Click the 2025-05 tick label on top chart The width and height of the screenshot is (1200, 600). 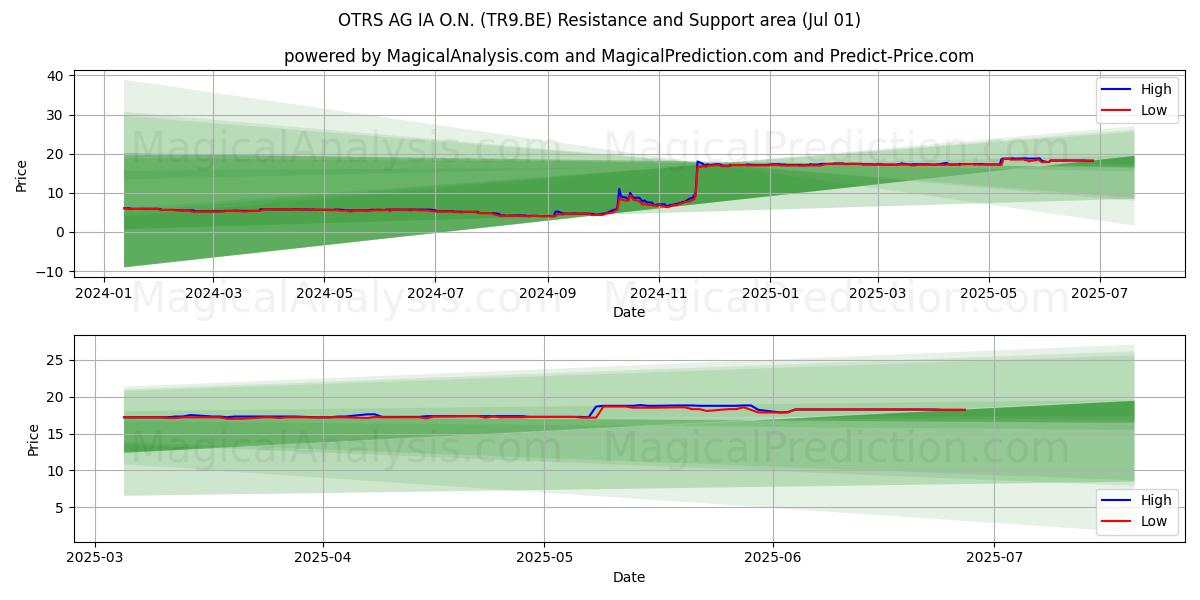[x=989, y=294]
